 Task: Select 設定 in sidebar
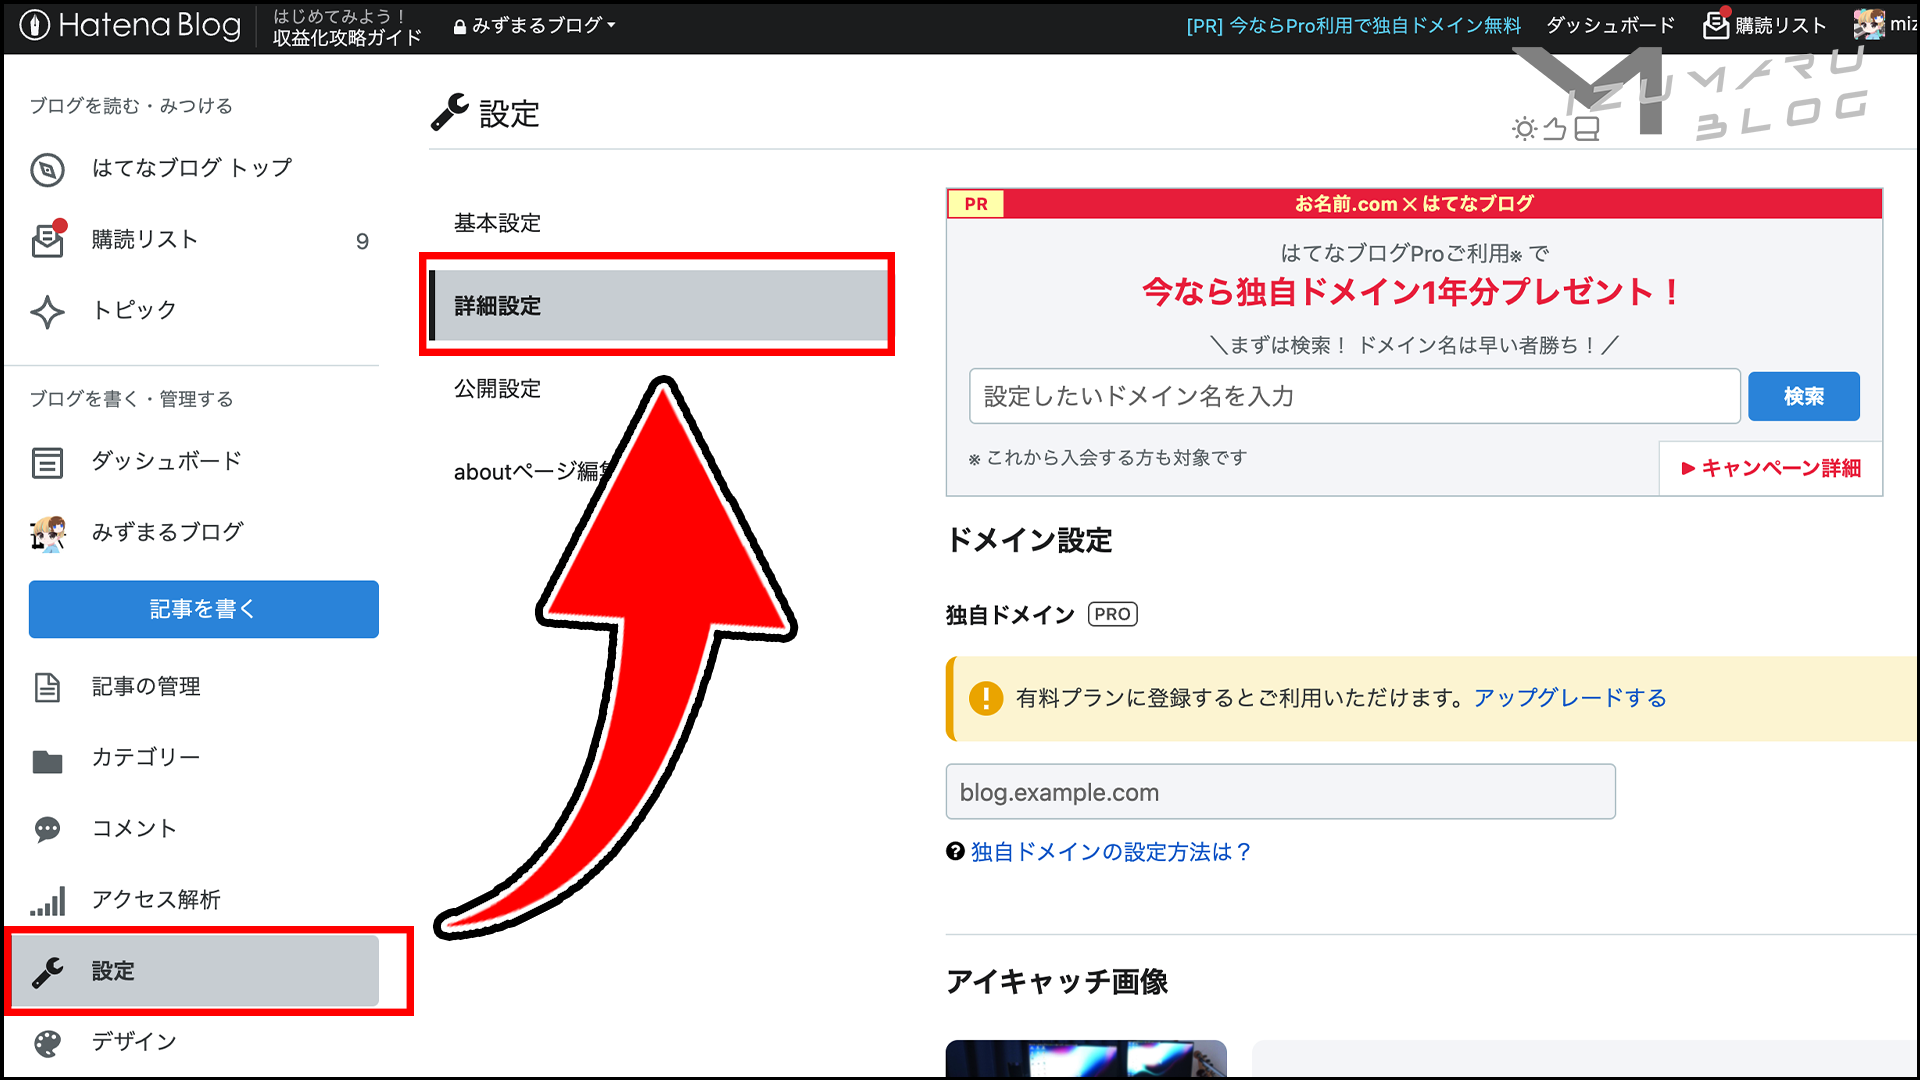click(196, 971)
